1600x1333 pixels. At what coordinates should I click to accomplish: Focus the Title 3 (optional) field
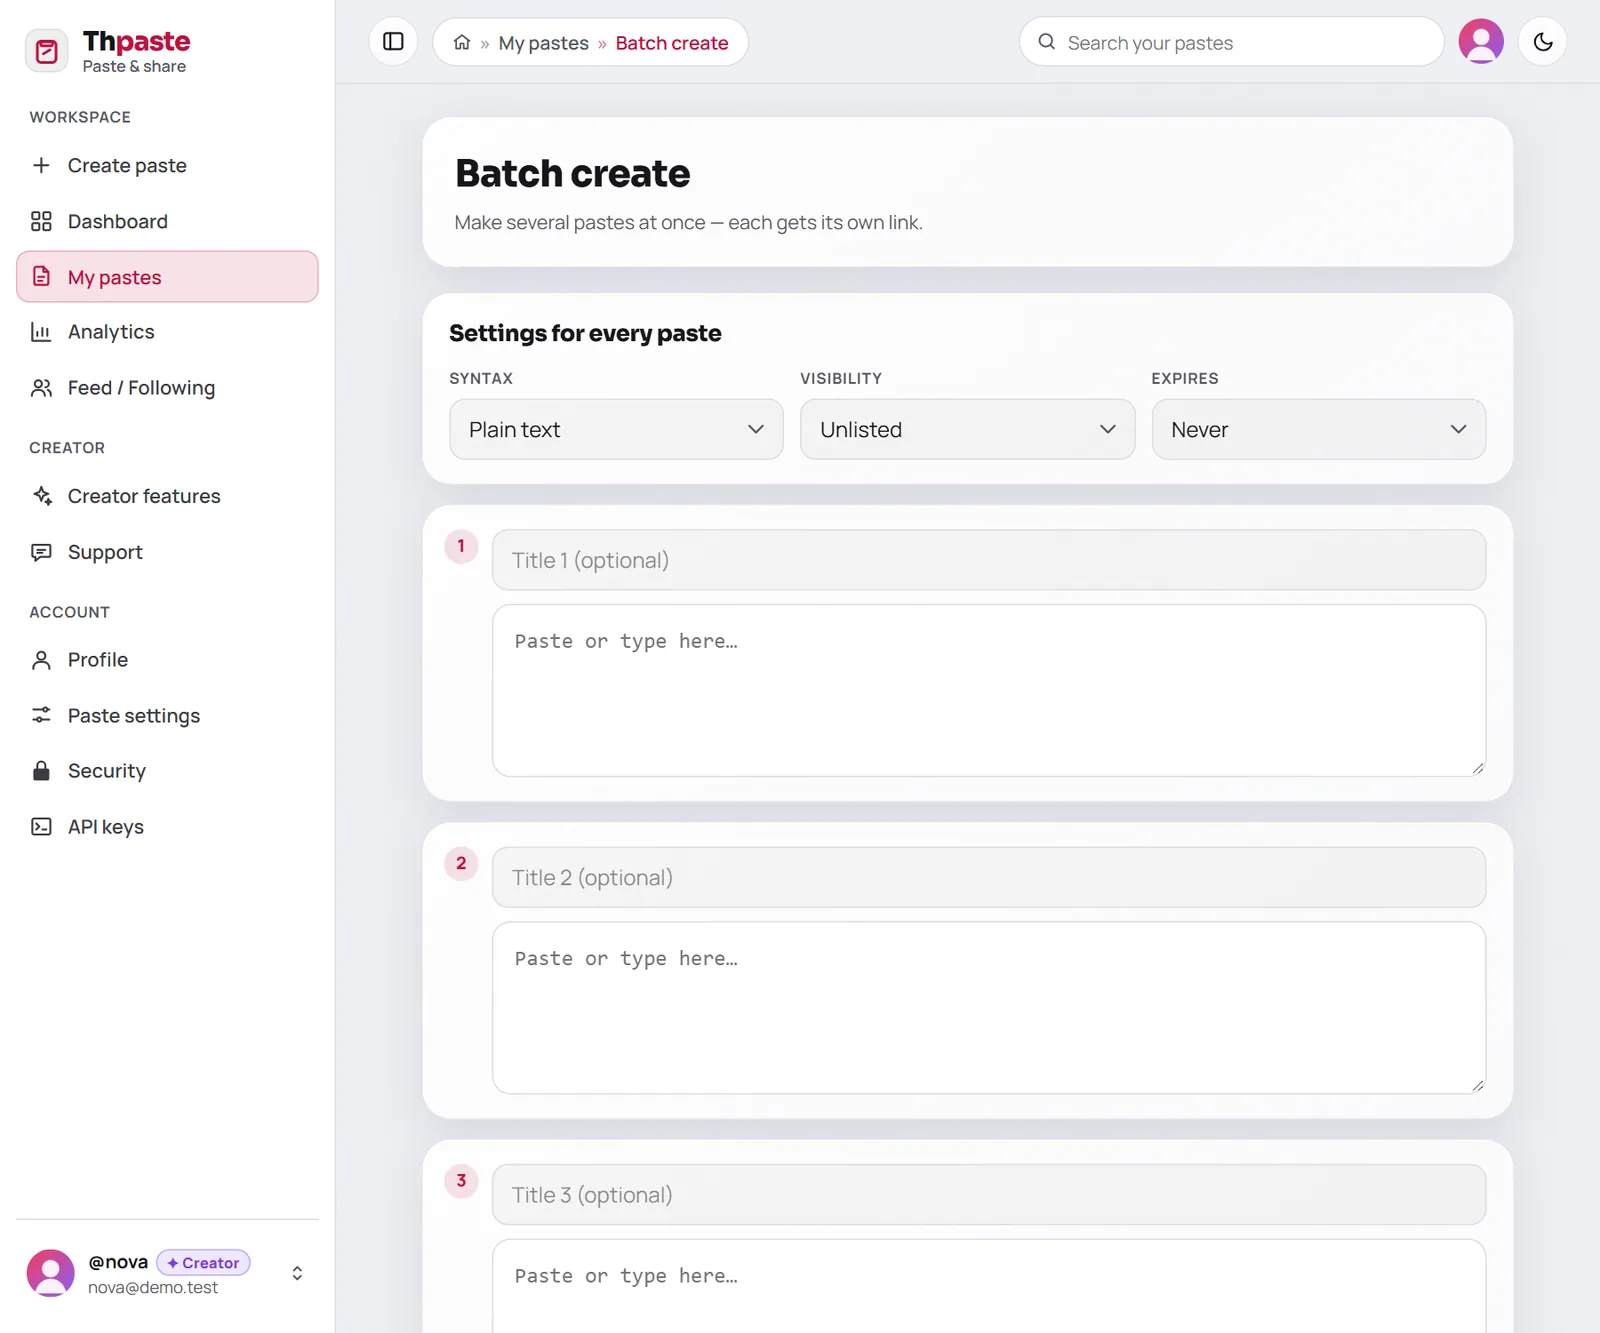click(x=989, y=1195)
